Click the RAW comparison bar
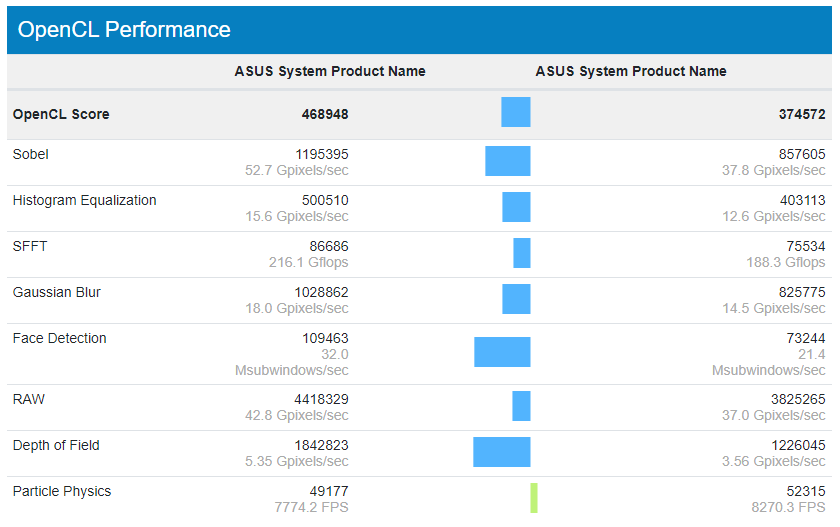This screenshot has width=840, height=527. (x=521, y=406)
